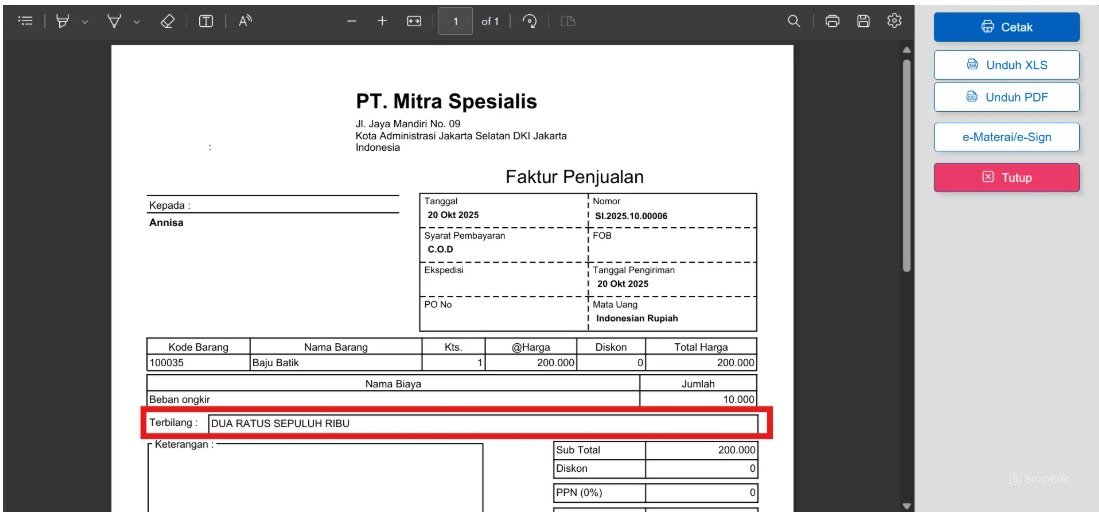1099x516 pixels.
Task: Click the document vertical scrollbar thumb
Action: click(x=907, y=165)
